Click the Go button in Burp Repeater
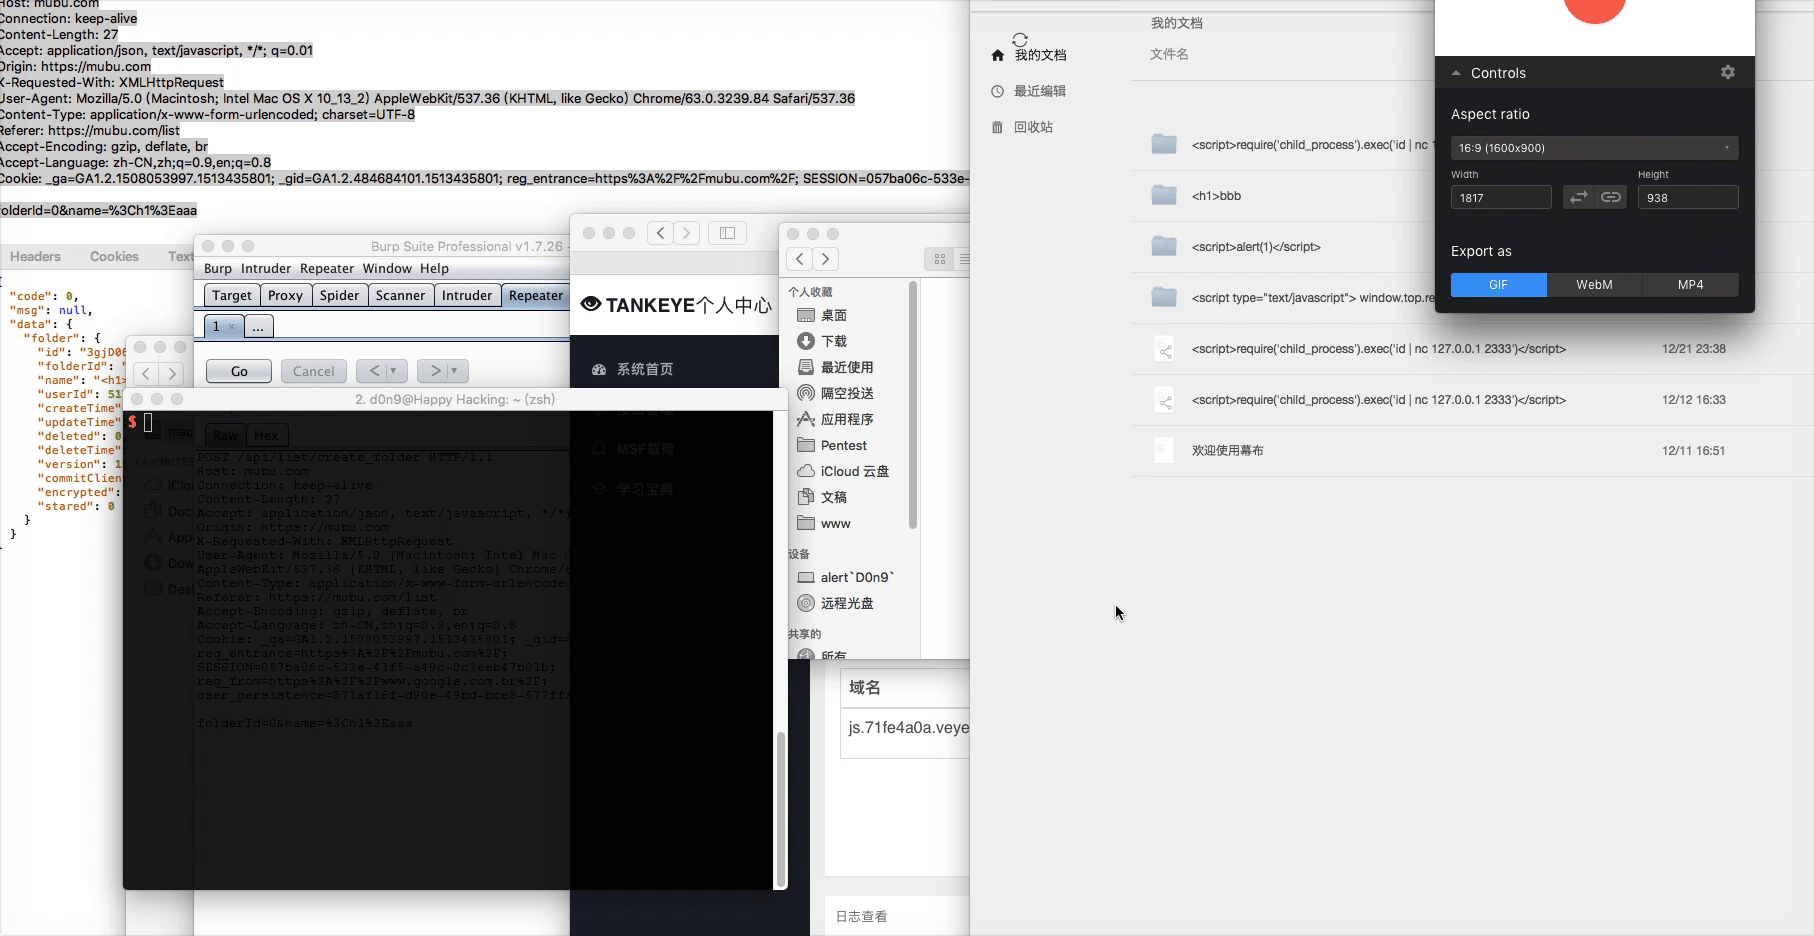This screenshot has width=1814, height=936. point(239,371)
